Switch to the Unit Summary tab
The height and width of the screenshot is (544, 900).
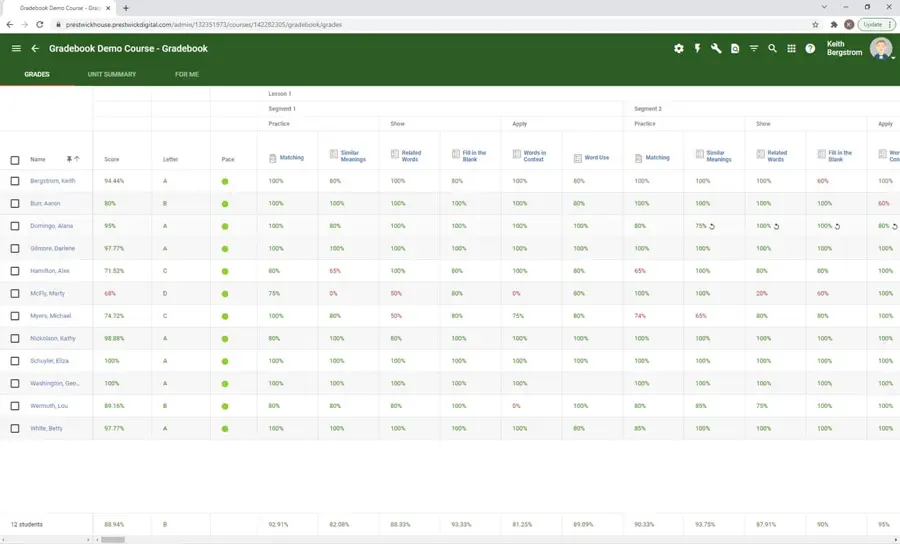coord(112,74)
